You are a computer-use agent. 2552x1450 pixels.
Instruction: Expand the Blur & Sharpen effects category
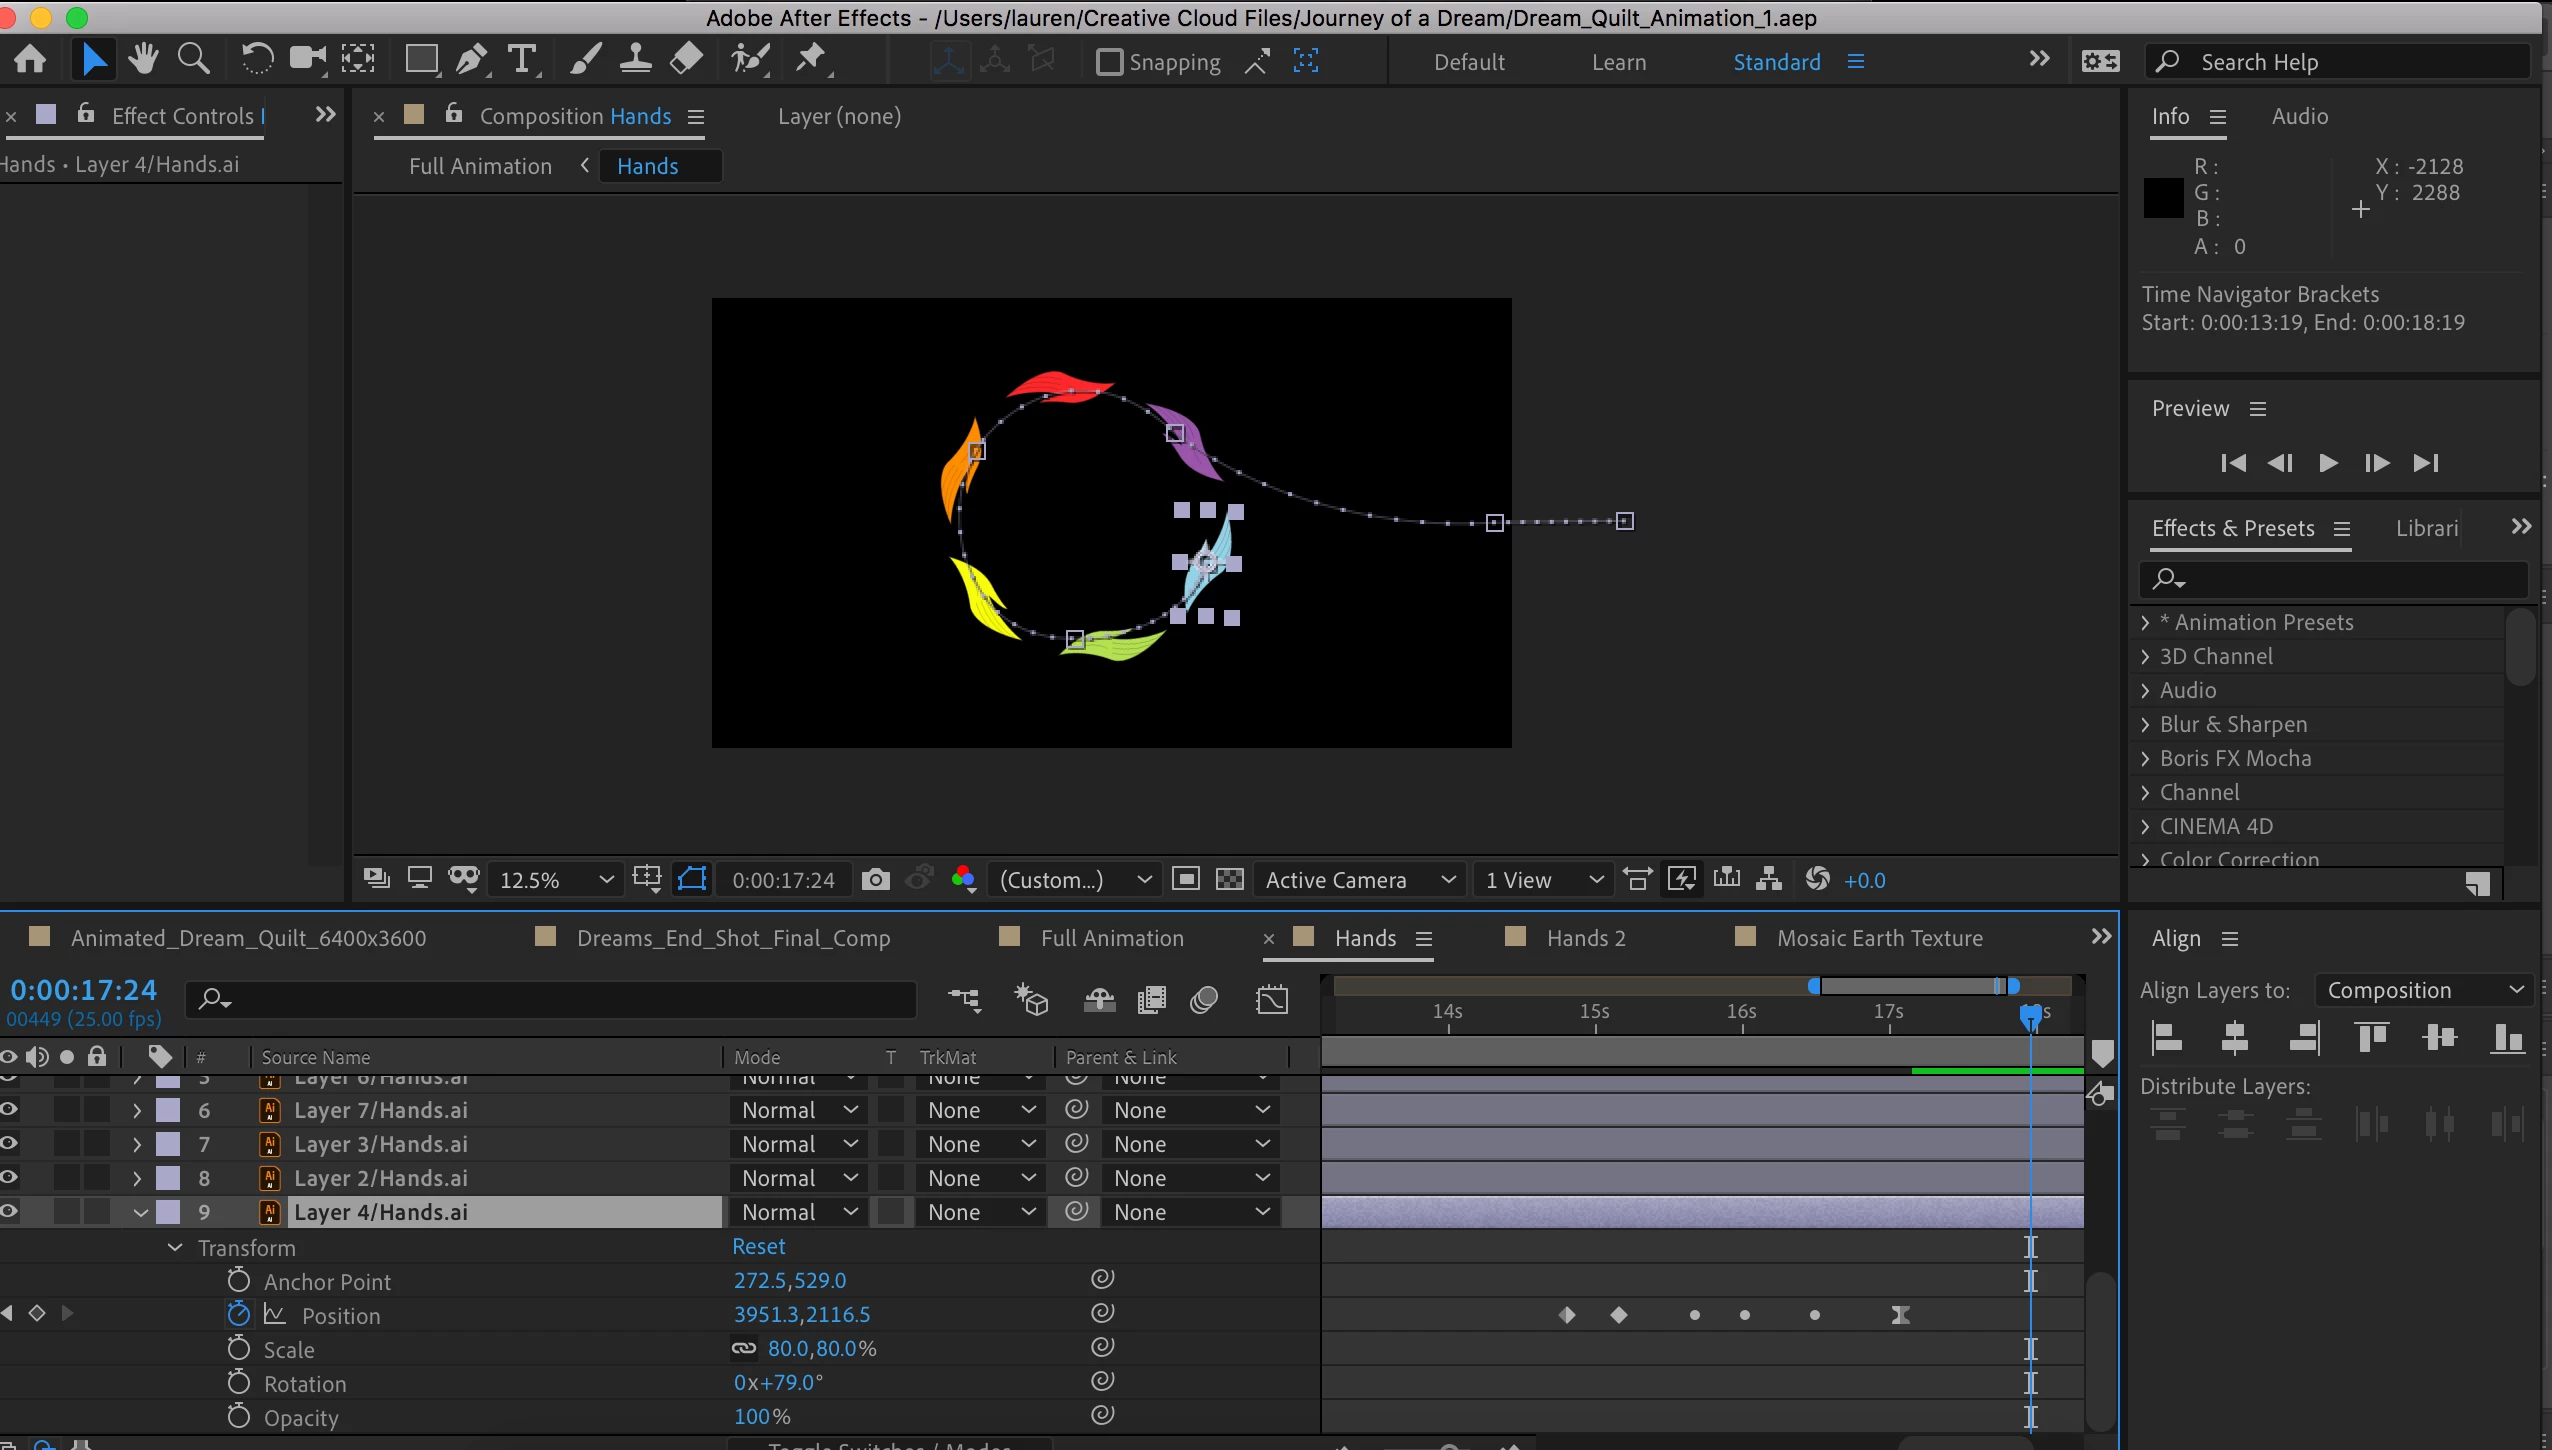tap(2144, 724)
